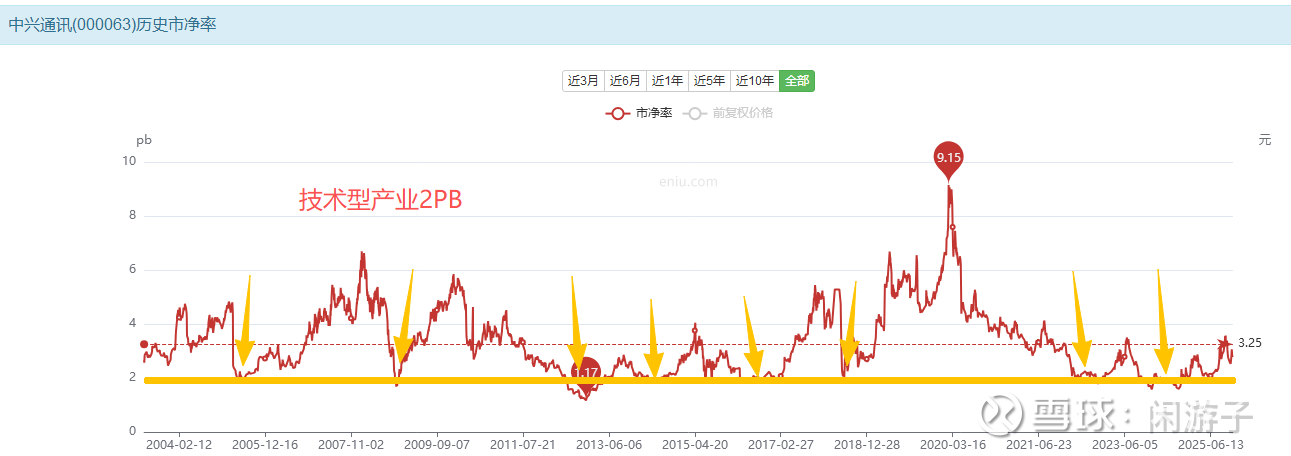Viewport: 1291px width, 456px height.
Task: Switch to the 近1年 range
Action: 667,81
